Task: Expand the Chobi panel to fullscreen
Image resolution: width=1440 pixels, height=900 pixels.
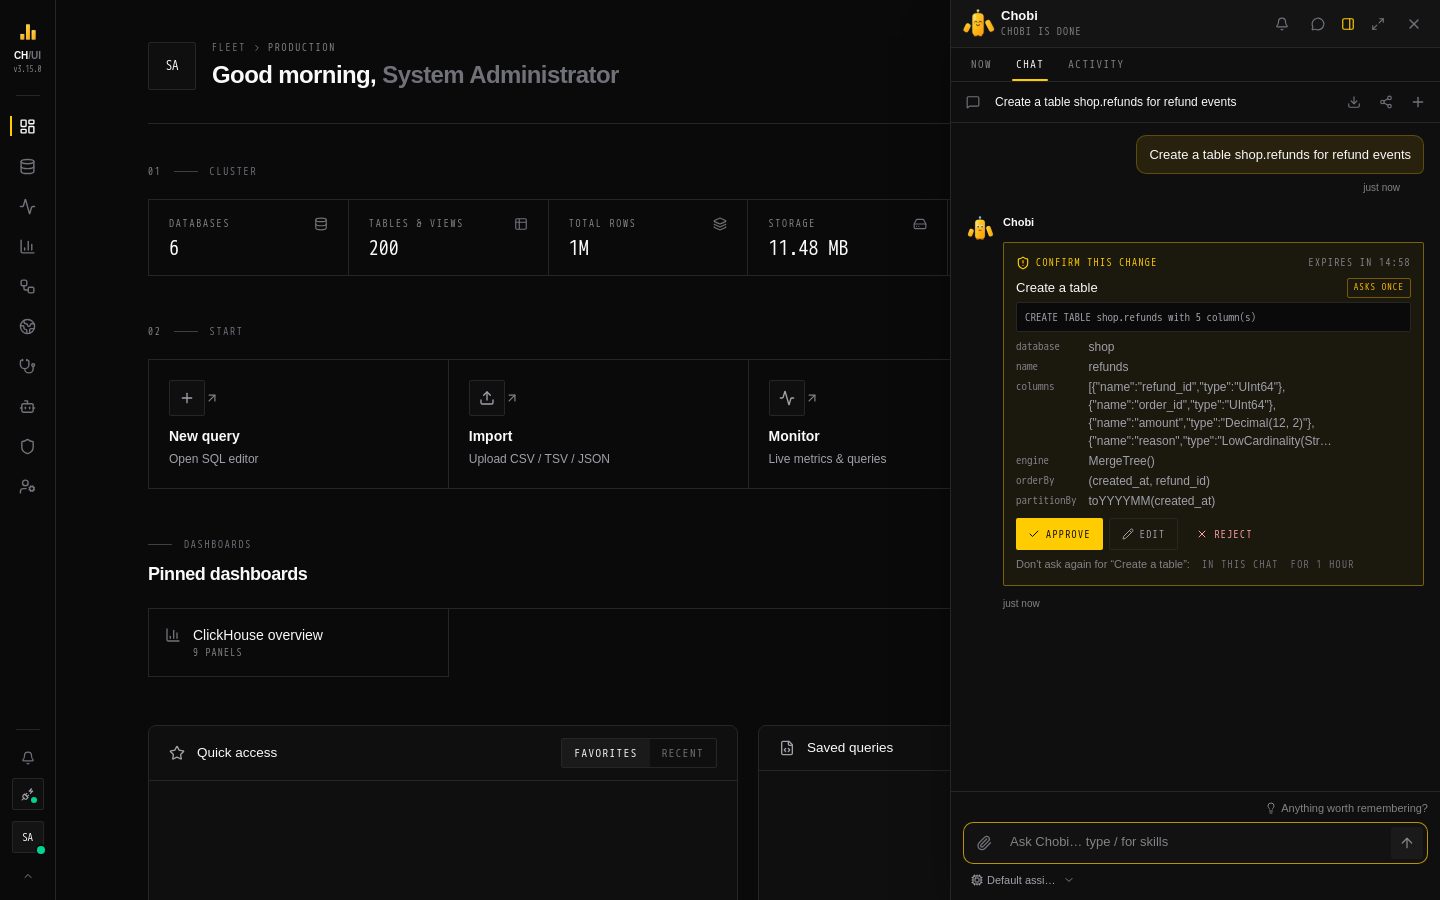Action: click(x=1378, y=24)
